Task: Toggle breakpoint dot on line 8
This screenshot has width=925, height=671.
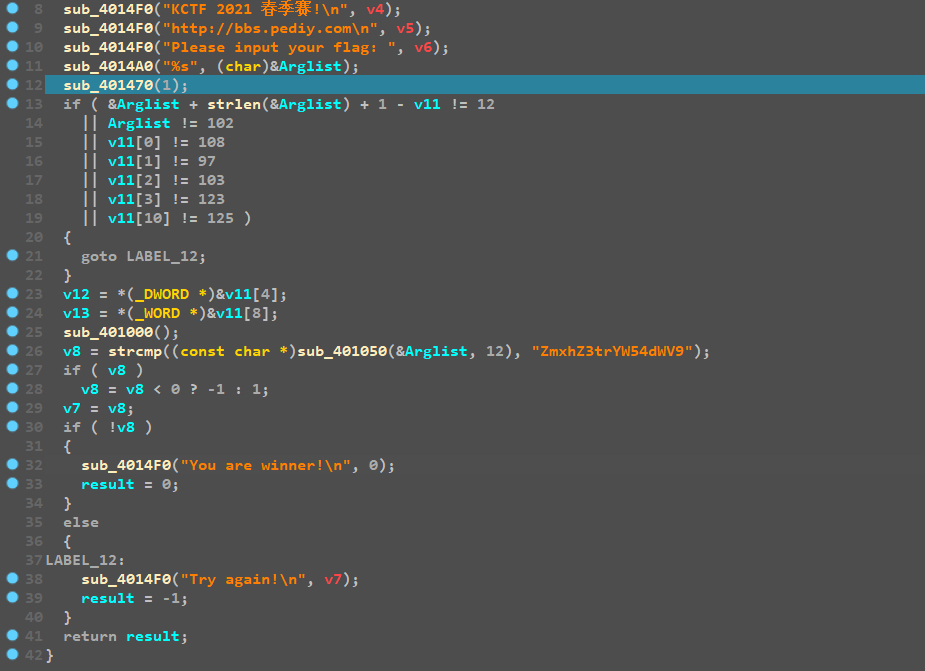Action: click(12, 8)
